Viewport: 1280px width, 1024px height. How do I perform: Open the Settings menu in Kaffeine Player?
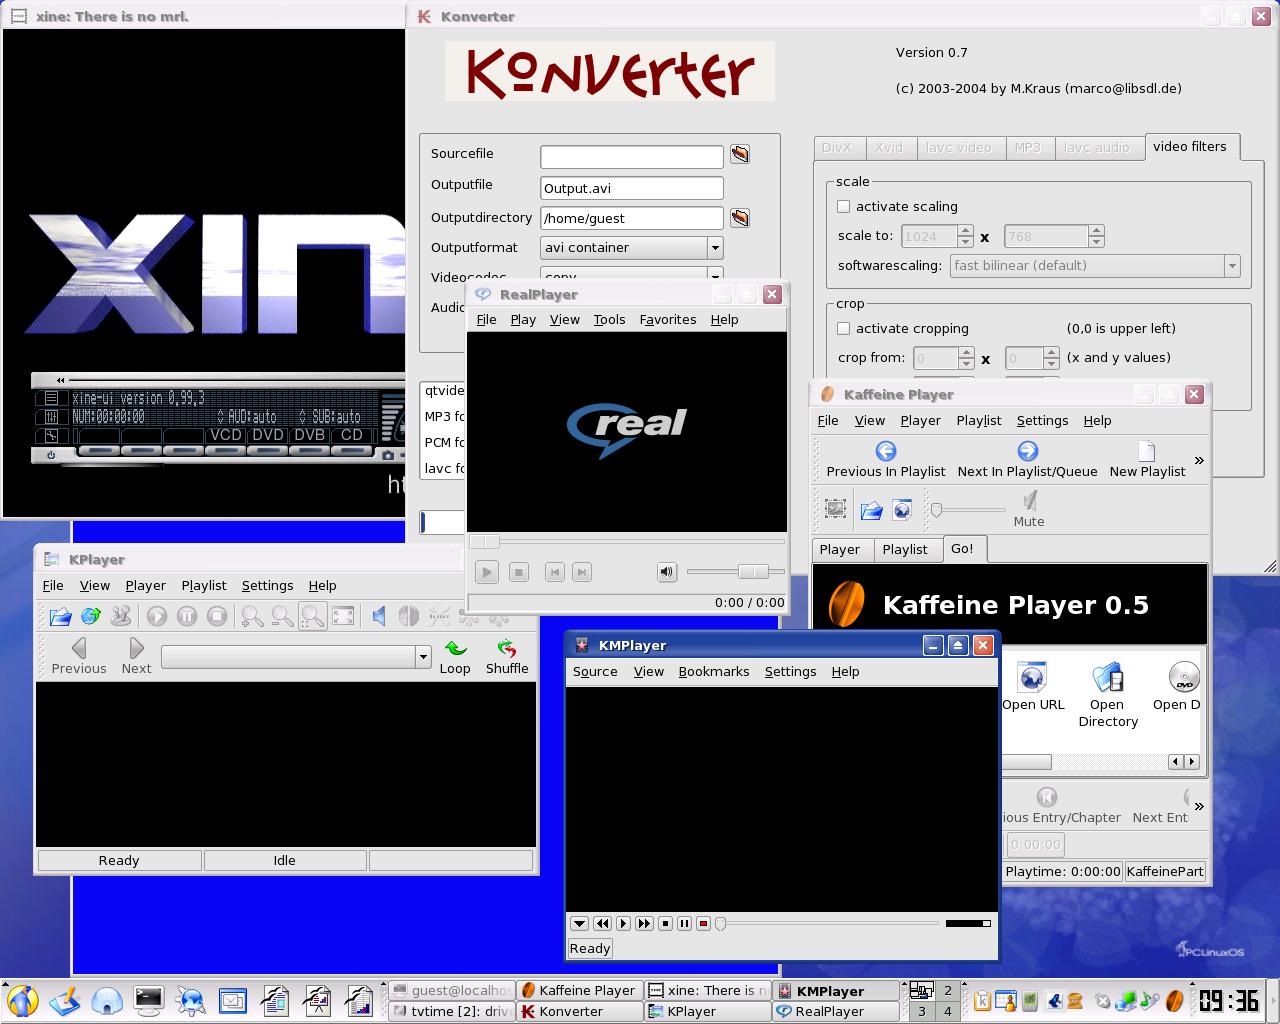pyautogui.click(x=1042, y=421)
